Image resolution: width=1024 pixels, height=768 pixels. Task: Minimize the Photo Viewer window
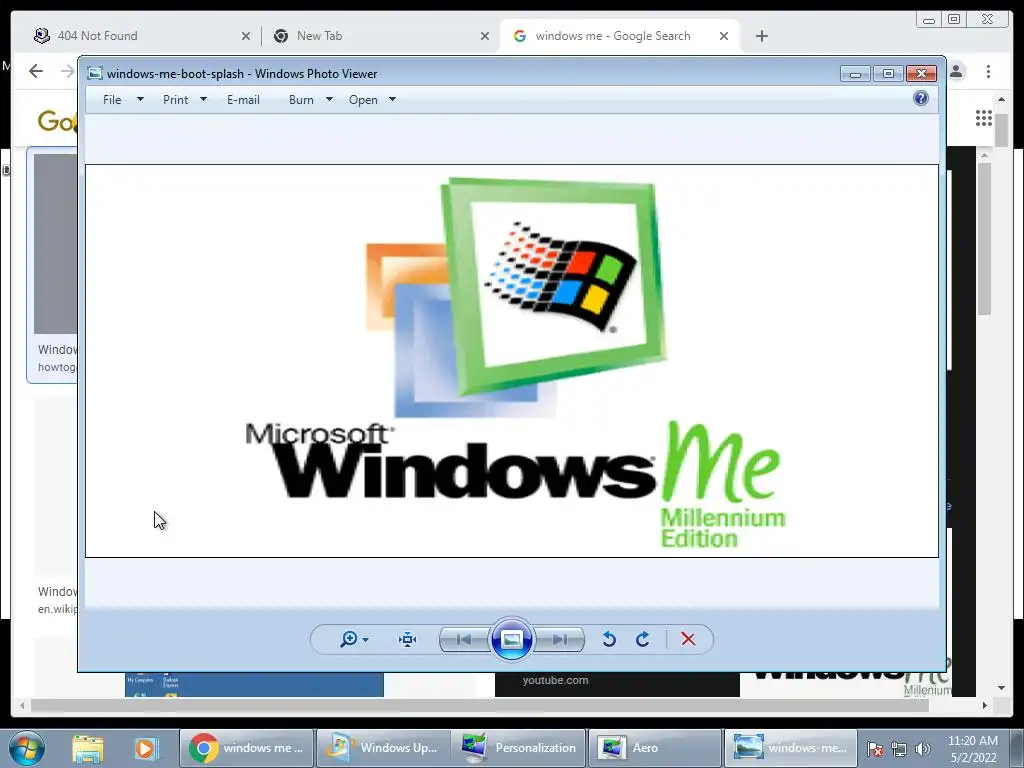tap(855, 74)
